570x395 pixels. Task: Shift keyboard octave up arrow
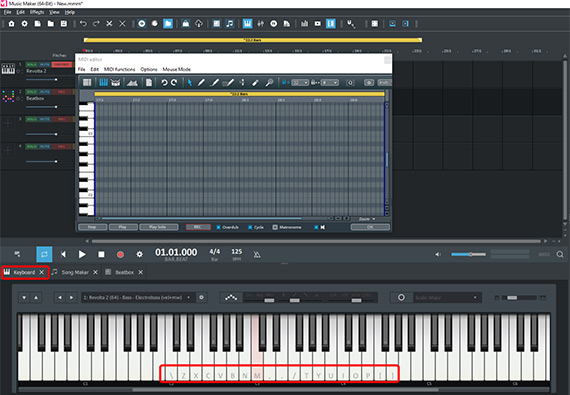(36, 298)
